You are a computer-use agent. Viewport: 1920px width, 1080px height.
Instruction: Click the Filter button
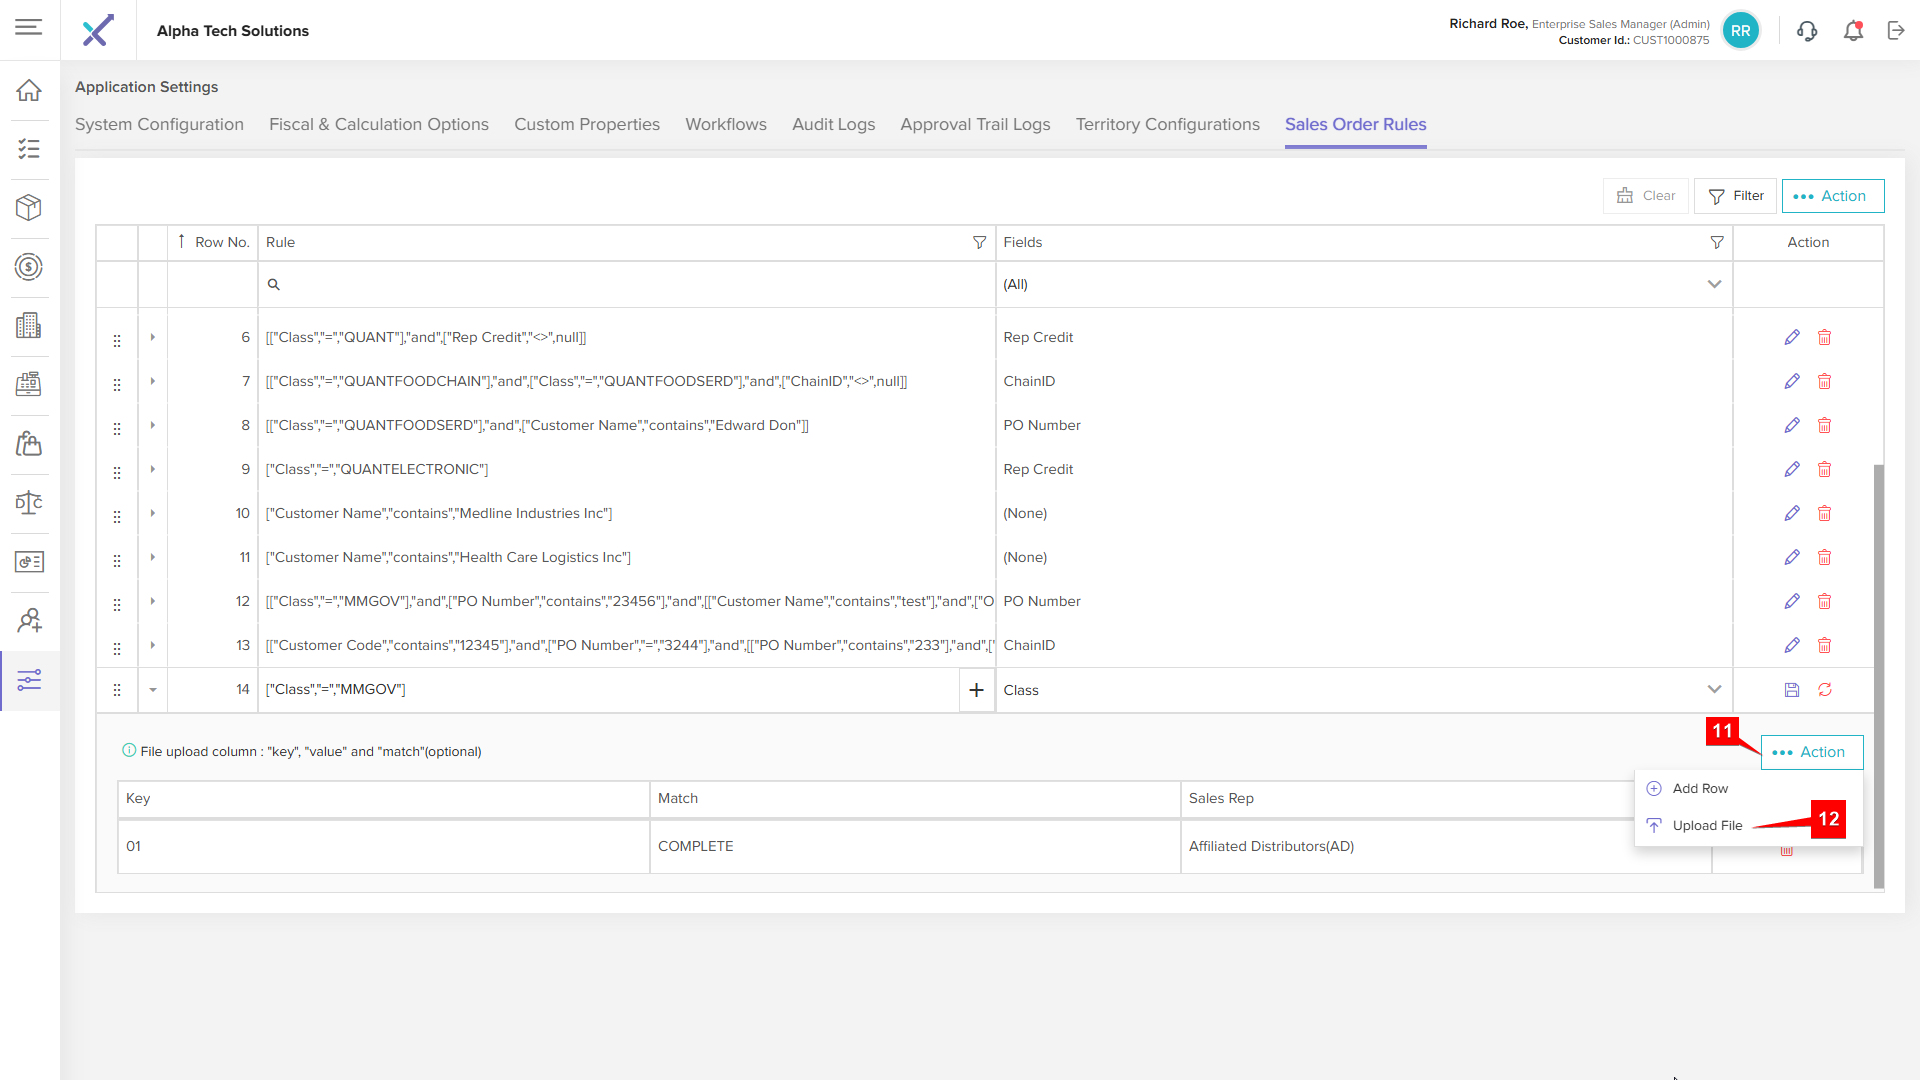(x=1736, y=196)
